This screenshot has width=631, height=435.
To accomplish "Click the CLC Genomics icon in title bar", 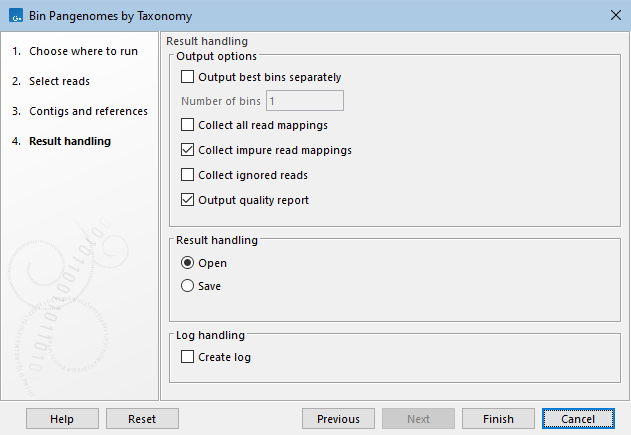I will (x=16, y=16).
